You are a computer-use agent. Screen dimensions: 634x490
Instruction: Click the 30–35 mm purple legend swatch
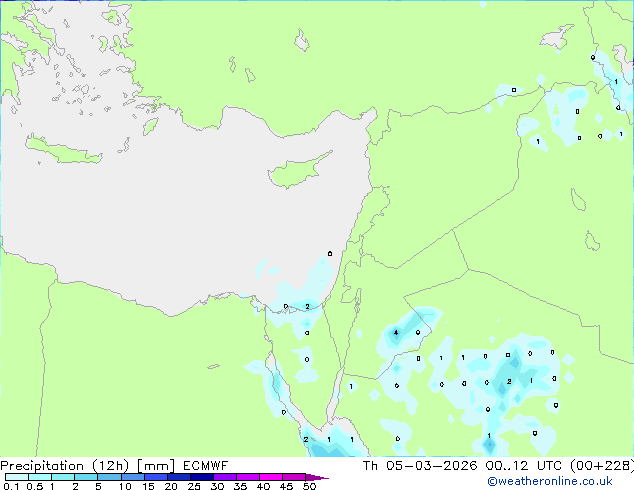coord(225,477)
